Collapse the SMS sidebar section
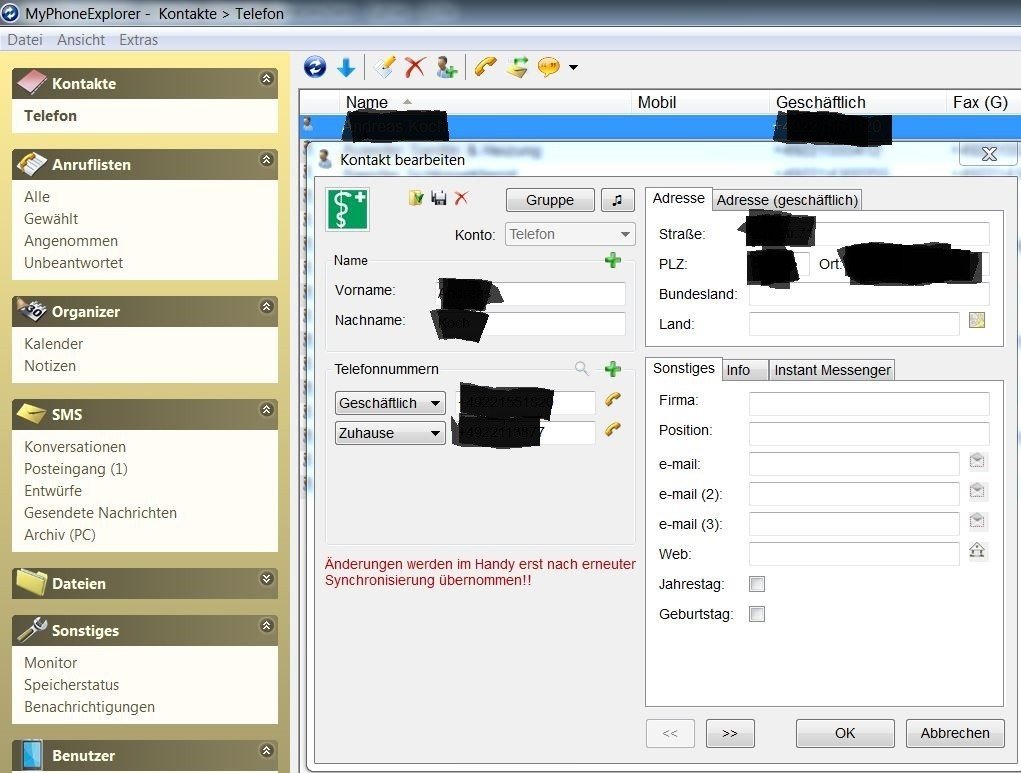Viewport: 1021px width, 773px height. (266, 410)
